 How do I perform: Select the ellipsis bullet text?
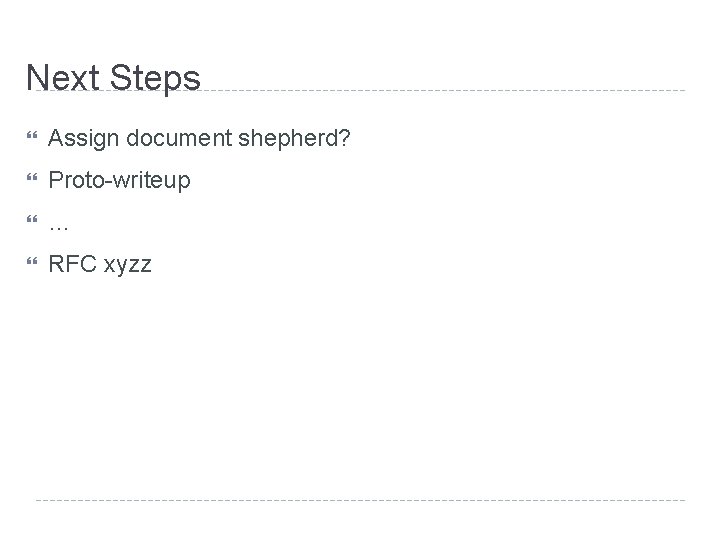point(58,227)
